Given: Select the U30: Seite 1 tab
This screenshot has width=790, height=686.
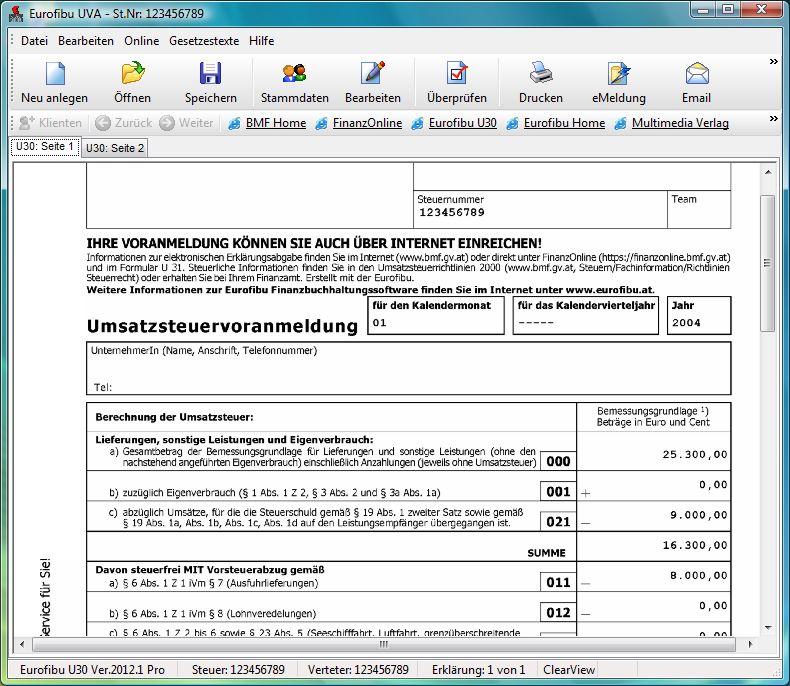Looking at the screenshot, I should 45,147.
